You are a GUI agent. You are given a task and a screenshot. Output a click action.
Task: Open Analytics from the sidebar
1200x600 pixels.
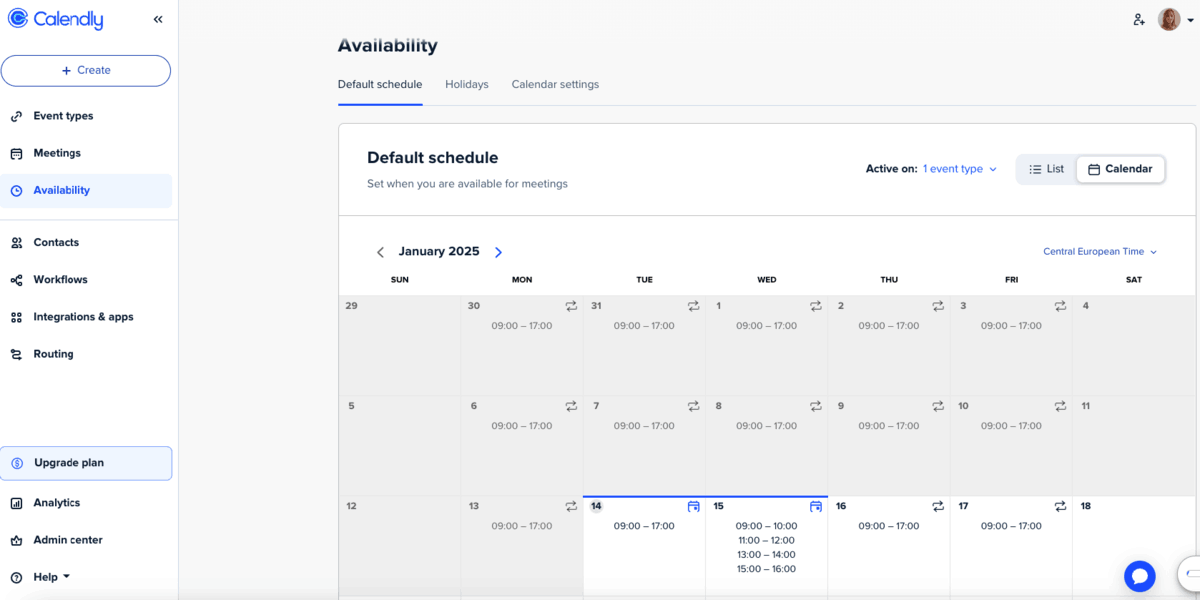click(56, 502)
